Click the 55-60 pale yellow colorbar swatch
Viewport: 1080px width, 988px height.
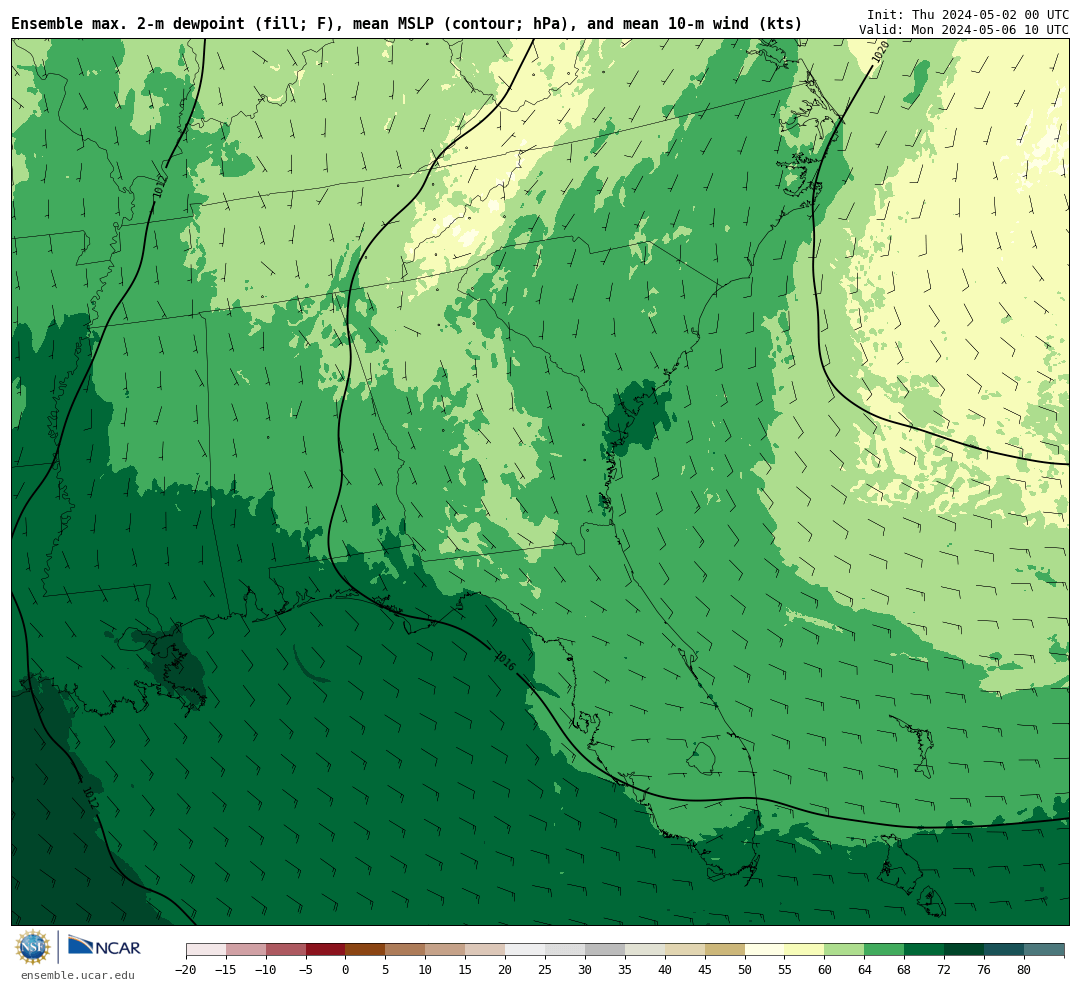point(804,950)
